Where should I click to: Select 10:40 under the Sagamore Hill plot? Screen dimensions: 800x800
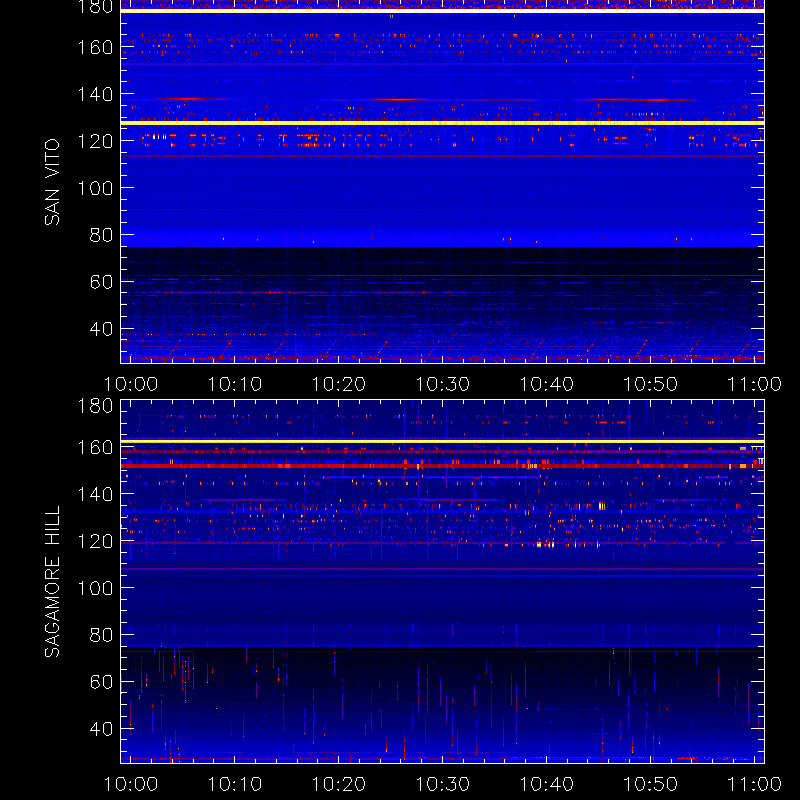pos(547,784)
